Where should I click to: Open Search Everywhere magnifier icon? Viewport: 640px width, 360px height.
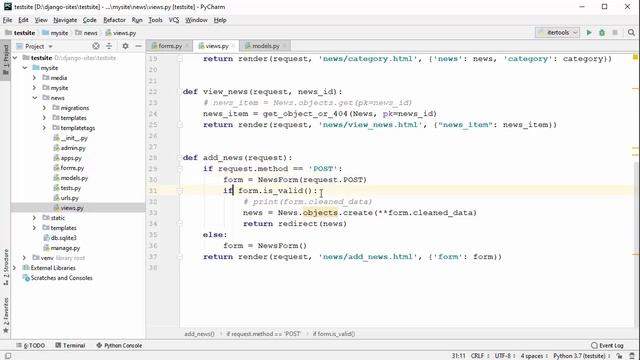[x=631, y=33]
